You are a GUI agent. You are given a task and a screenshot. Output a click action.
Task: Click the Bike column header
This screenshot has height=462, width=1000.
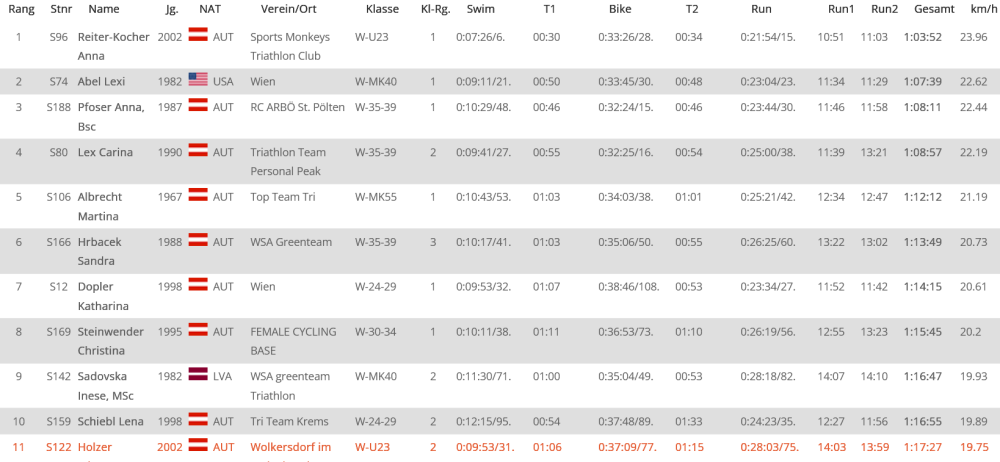click(x=620, y=9)
